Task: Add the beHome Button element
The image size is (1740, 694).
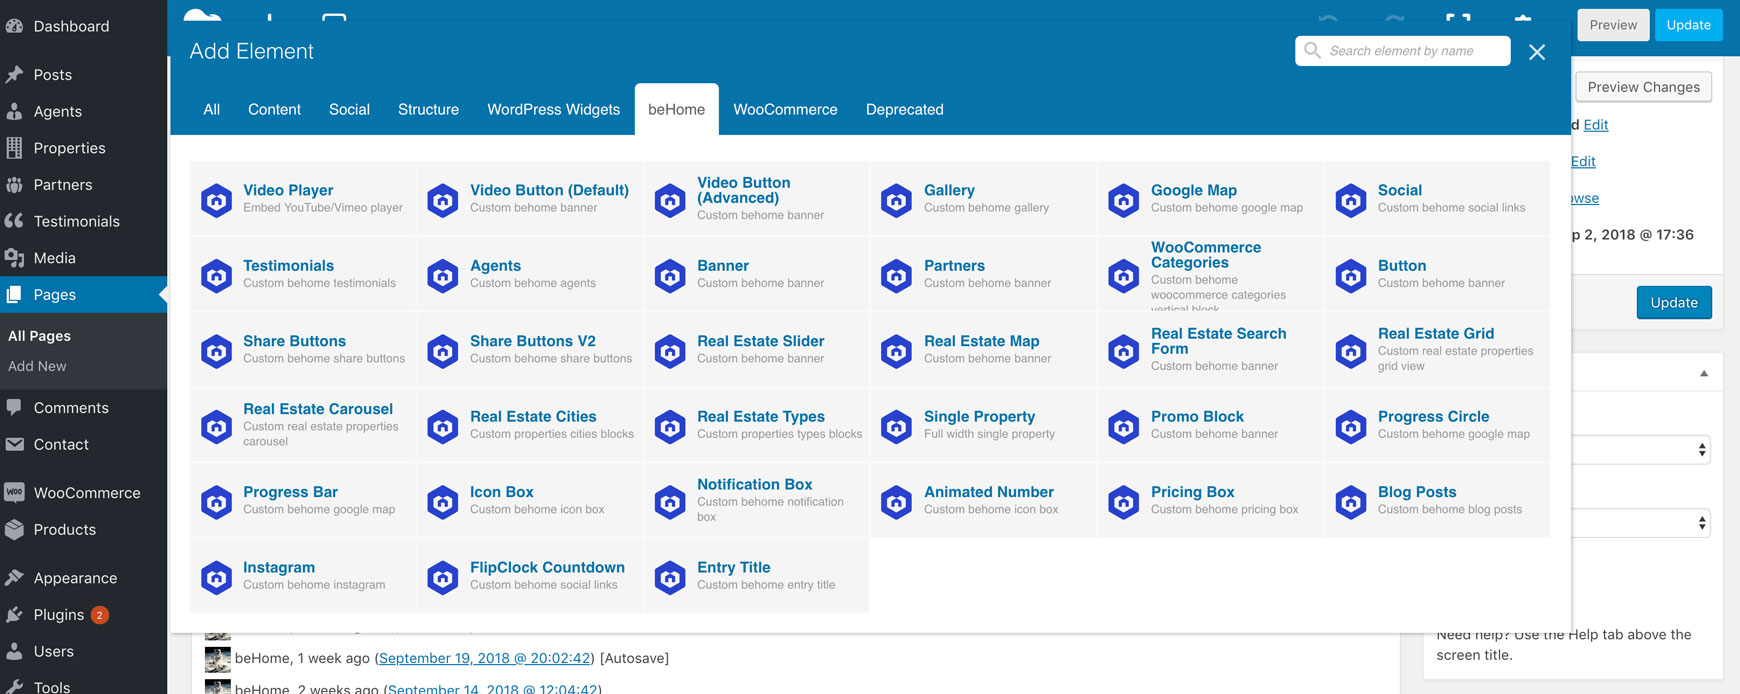Action: (x=1437, y=274)
